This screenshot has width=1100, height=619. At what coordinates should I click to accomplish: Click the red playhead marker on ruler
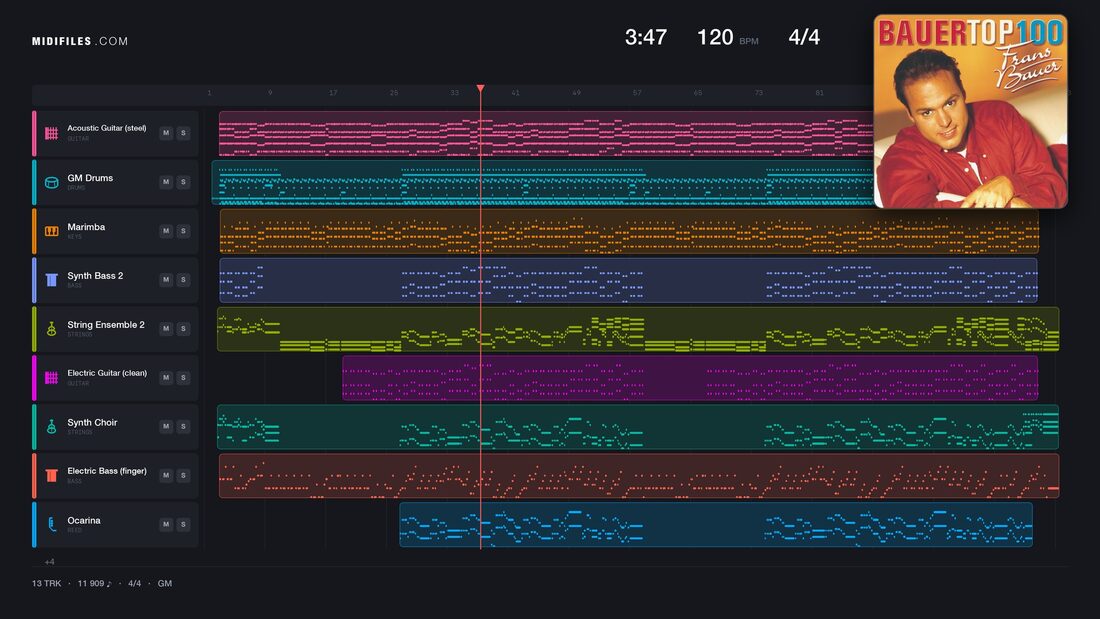[481, 88]
